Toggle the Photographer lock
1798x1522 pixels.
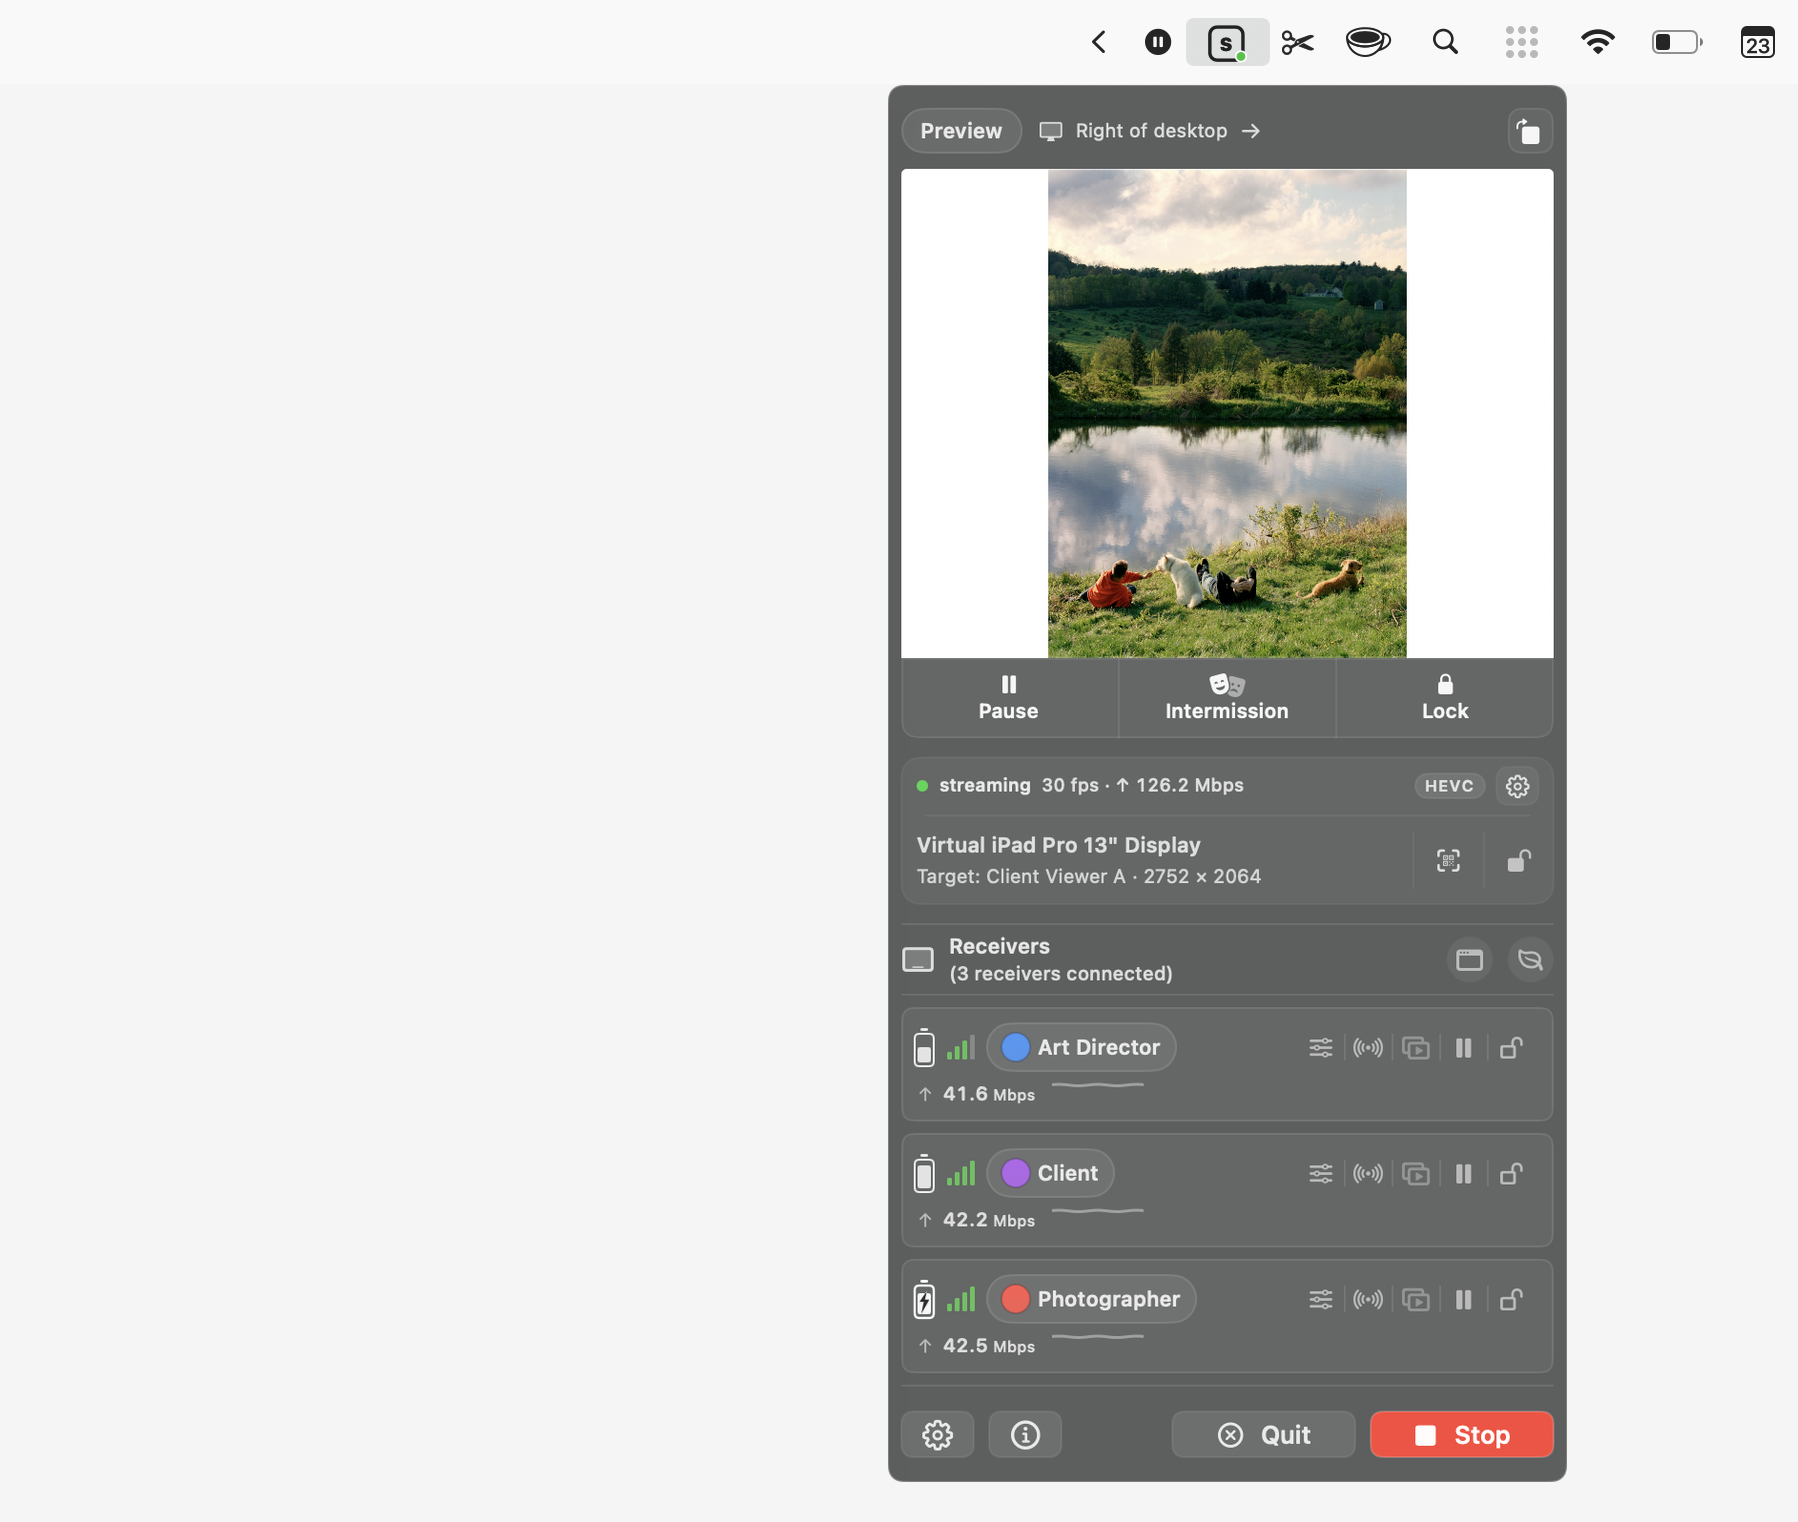tap(1511, 1300)
